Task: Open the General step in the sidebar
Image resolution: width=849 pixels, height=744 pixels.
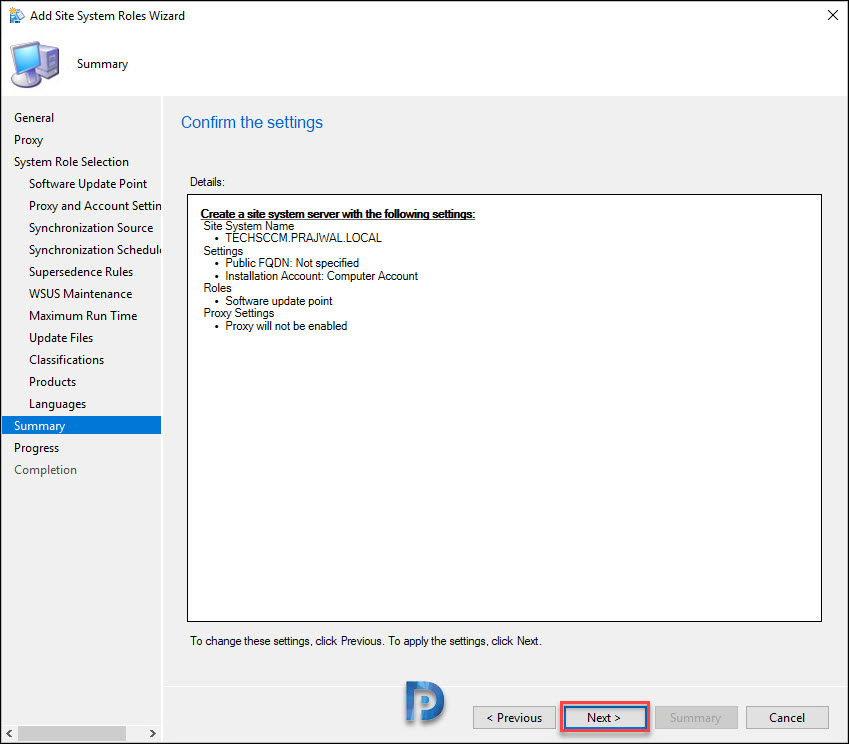Action: [x=34, y=118]
